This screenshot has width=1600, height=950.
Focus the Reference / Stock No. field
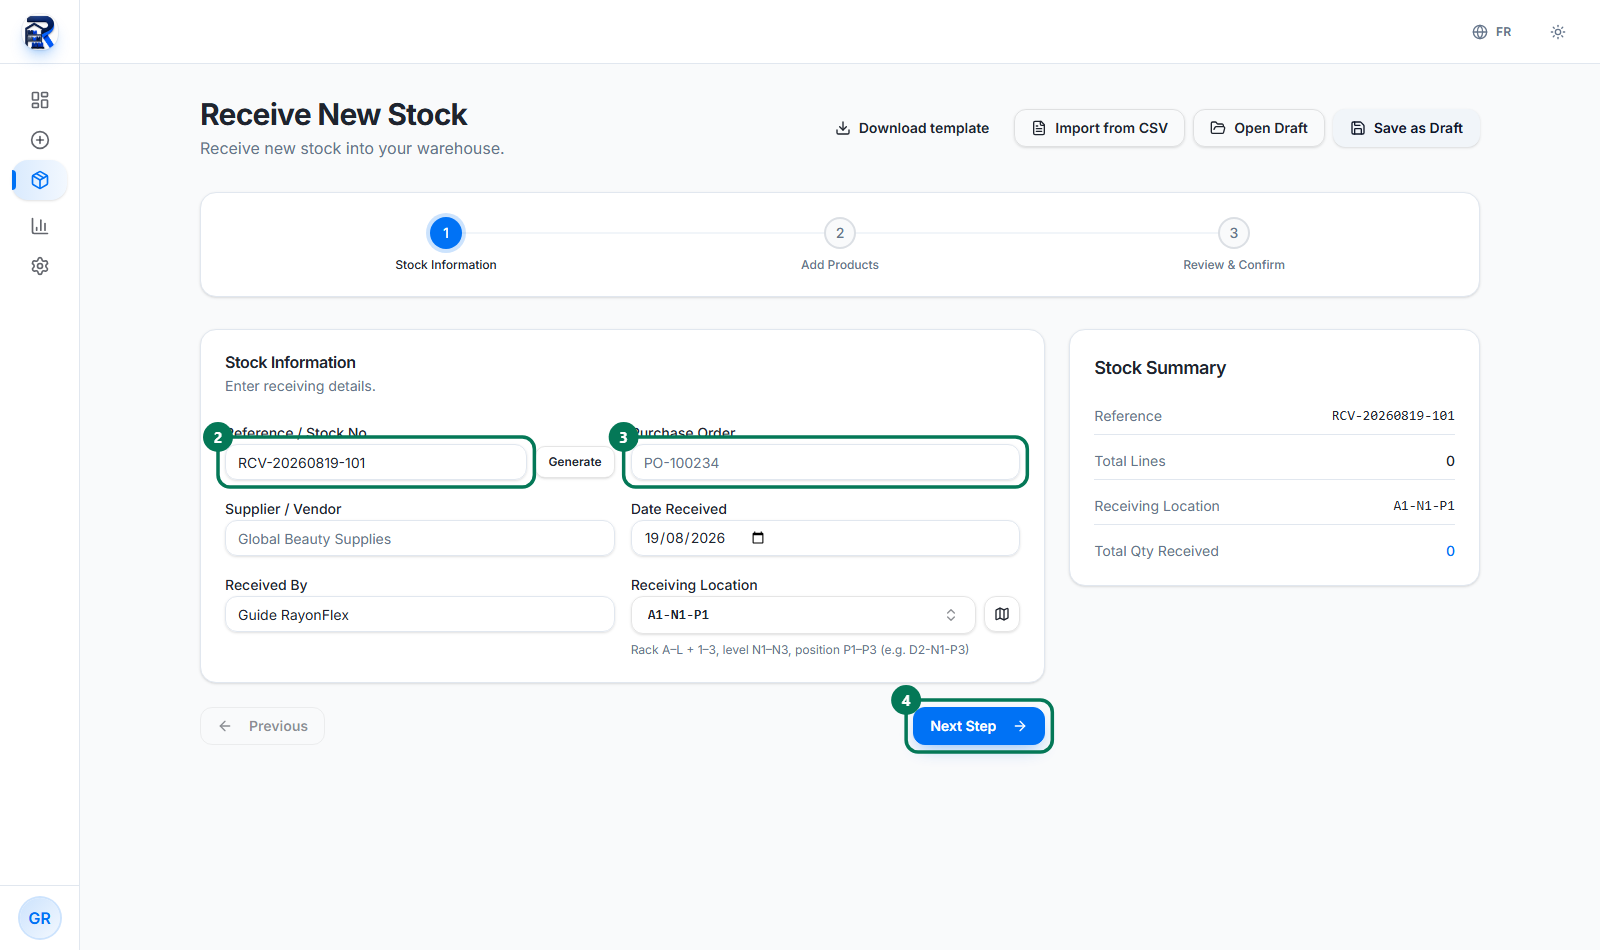[376, 463]
